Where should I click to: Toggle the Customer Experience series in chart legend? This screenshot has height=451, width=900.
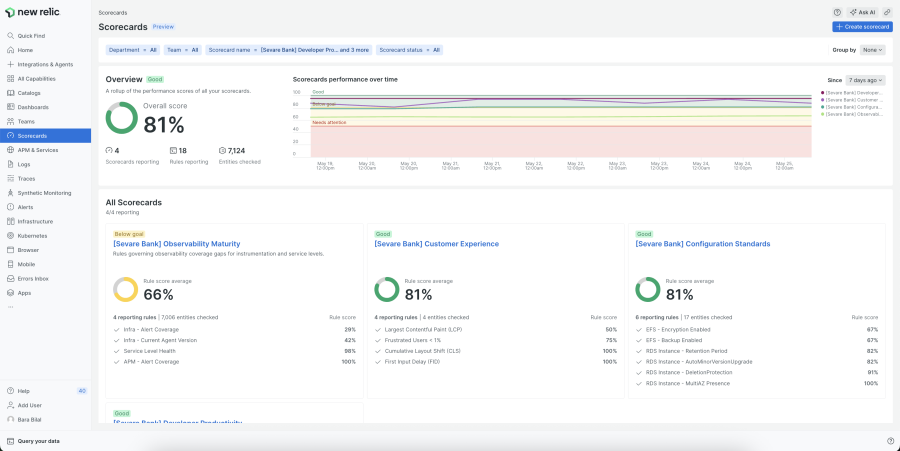[x=852, y=100]
